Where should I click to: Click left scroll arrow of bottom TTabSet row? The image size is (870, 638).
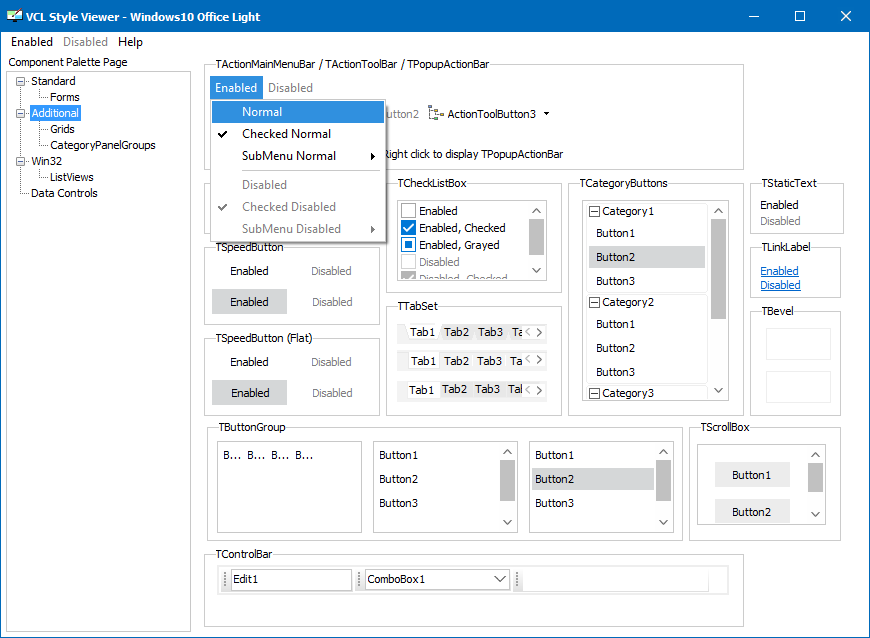tap(528, 389)
